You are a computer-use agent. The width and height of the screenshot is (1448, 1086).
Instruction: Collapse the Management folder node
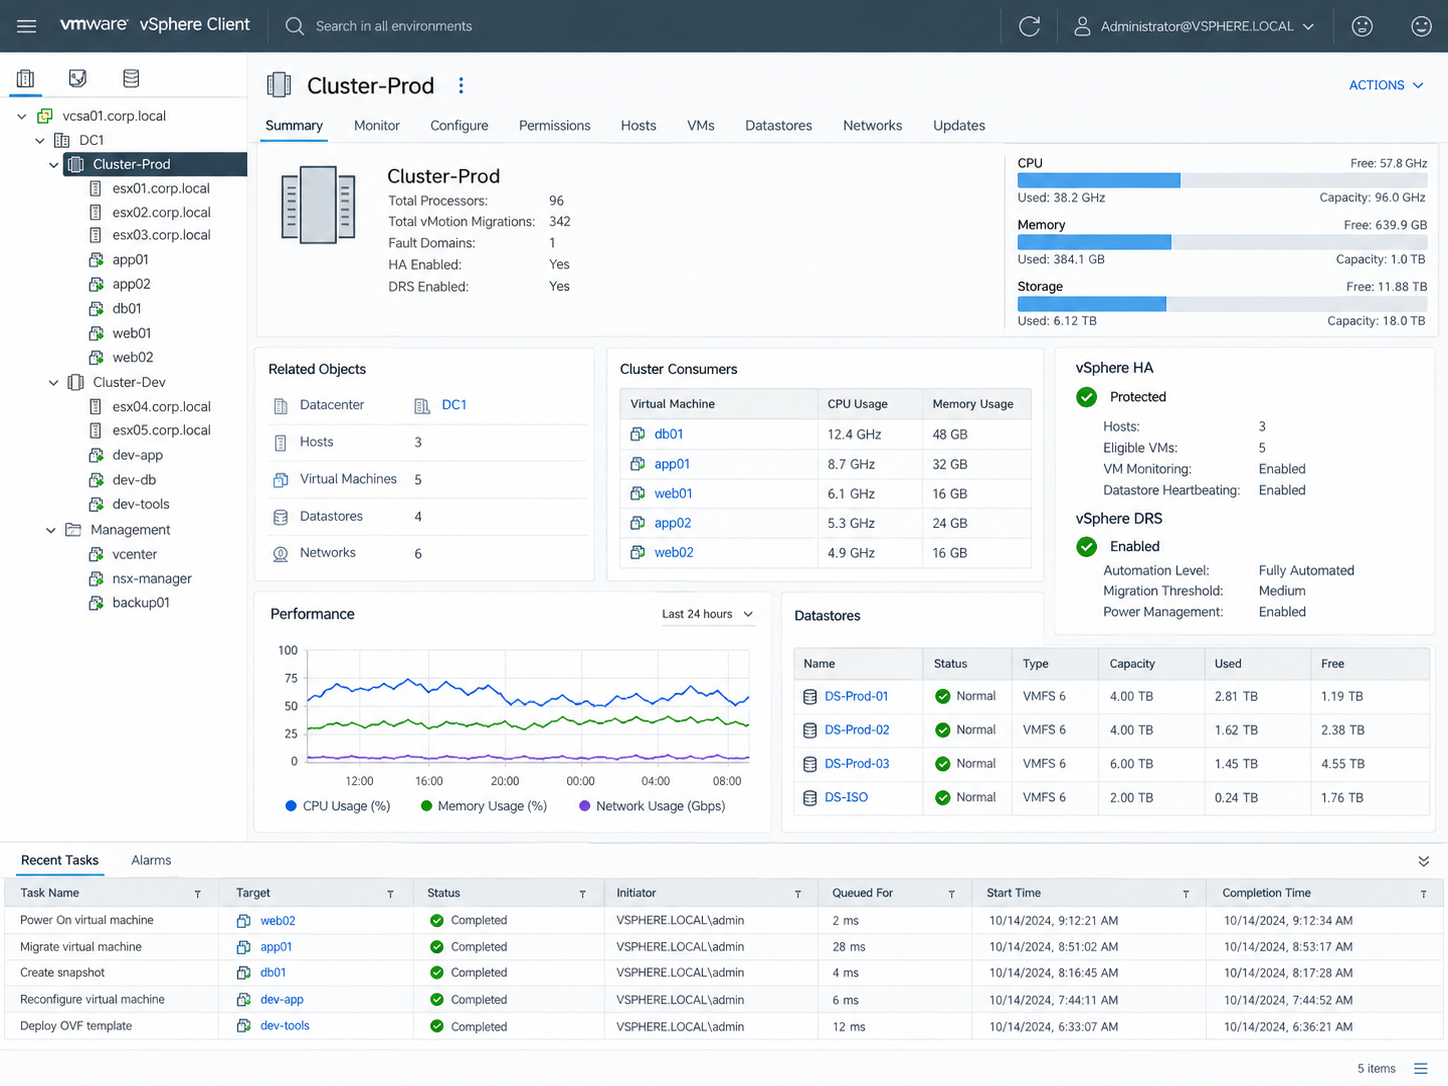coord(51,530)
